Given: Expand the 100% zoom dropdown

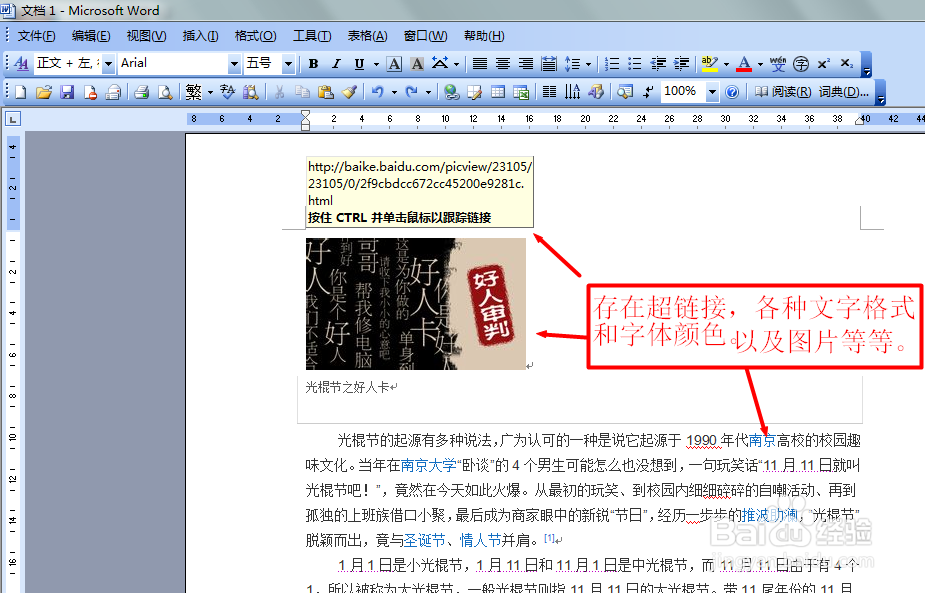Looking at the screenshot, I should tap(713, 92).
